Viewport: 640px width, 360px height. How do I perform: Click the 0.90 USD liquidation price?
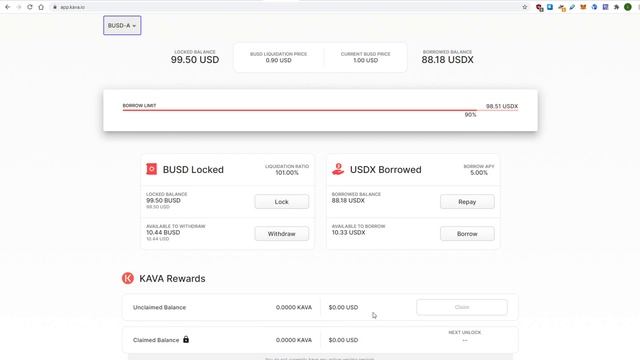(x=278, y=60)
